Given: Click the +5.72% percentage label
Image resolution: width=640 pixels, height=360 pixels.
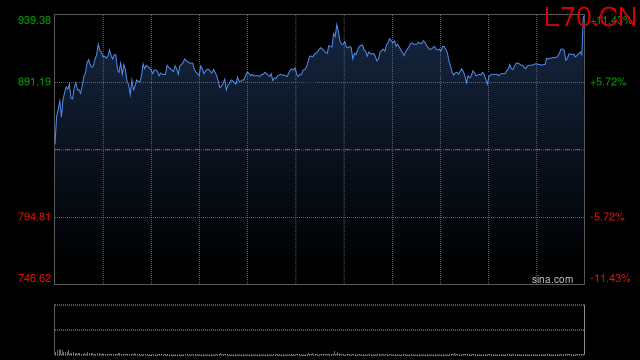Looking at the screenshot, I should click(x=608, y=82).
